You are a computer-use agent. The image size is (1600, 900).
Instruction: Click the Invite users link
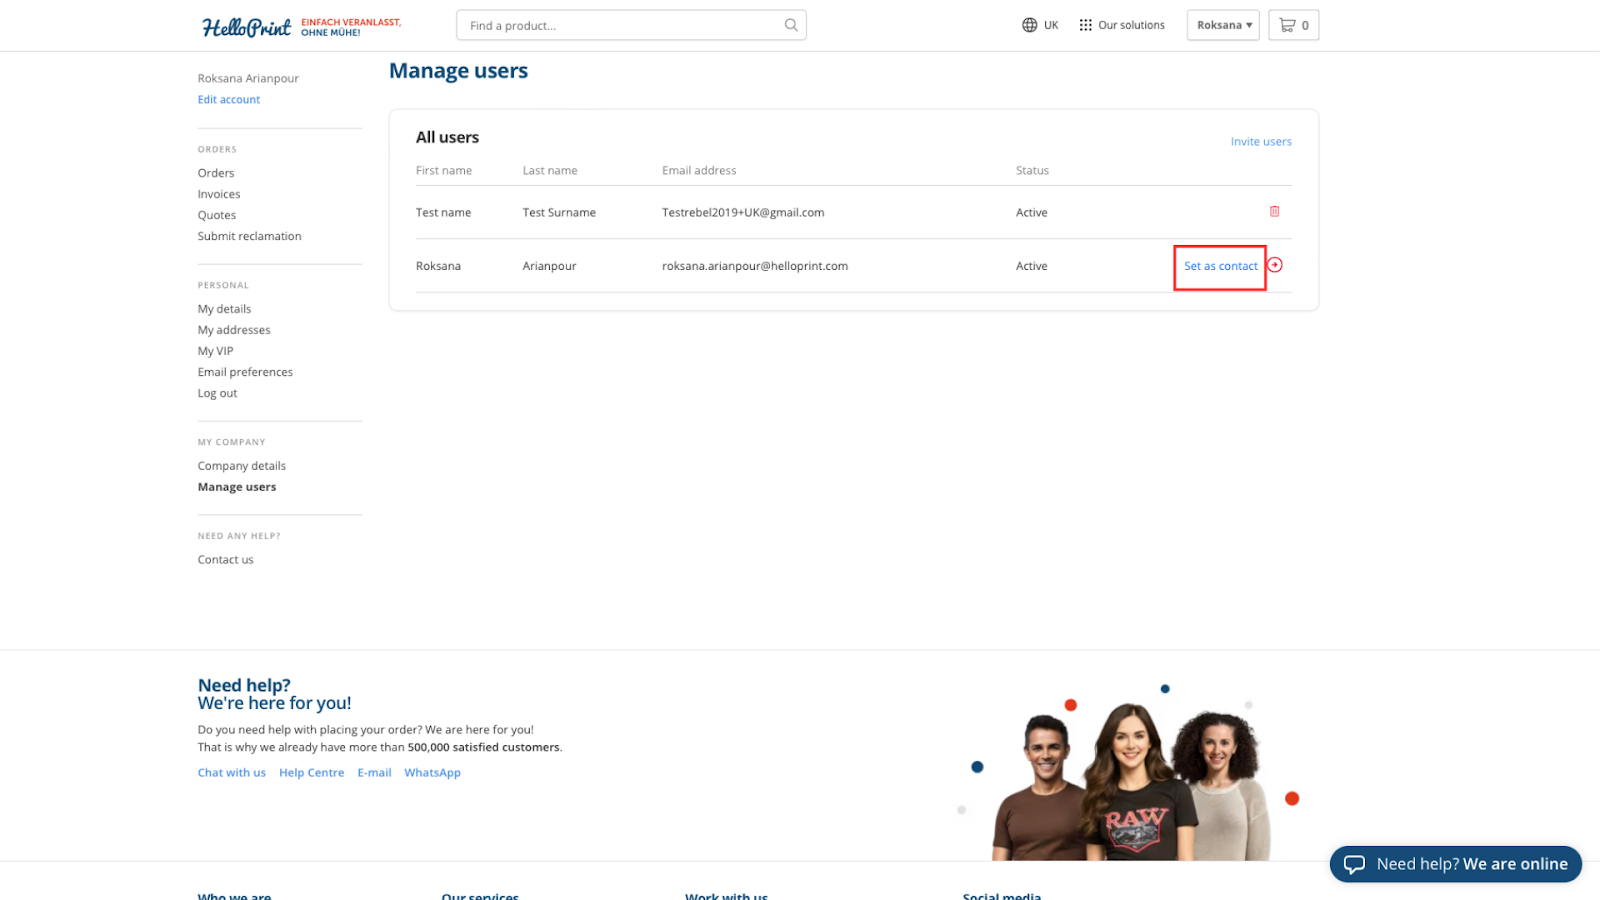coord(1261,142)
